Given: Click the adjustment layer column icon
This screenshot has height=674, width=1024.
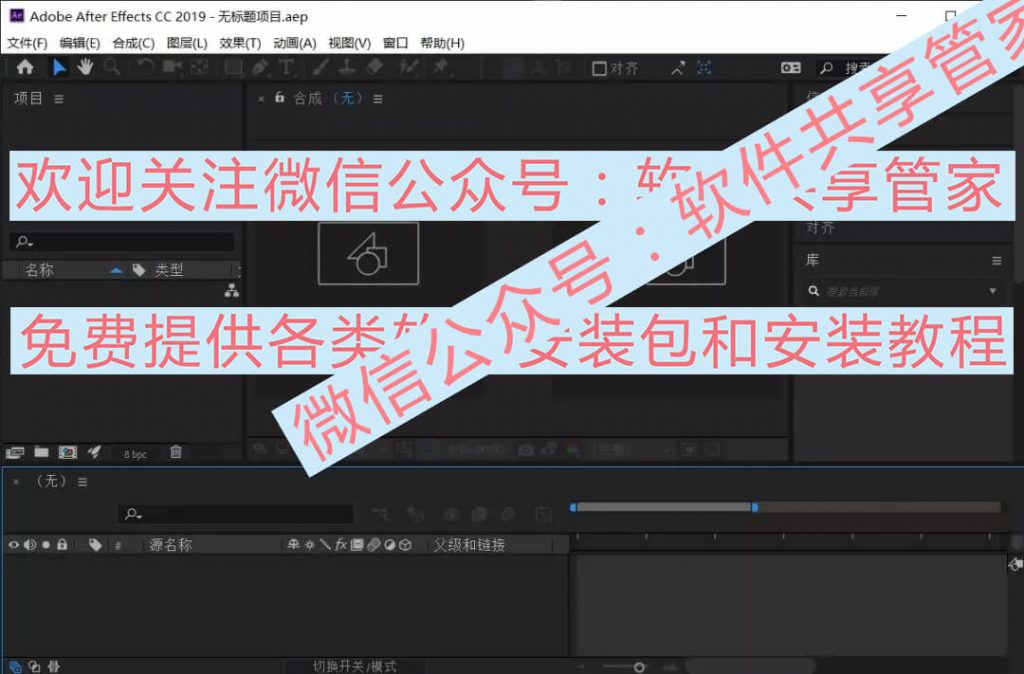Looking at the screenshot, I should coord(389,545).
